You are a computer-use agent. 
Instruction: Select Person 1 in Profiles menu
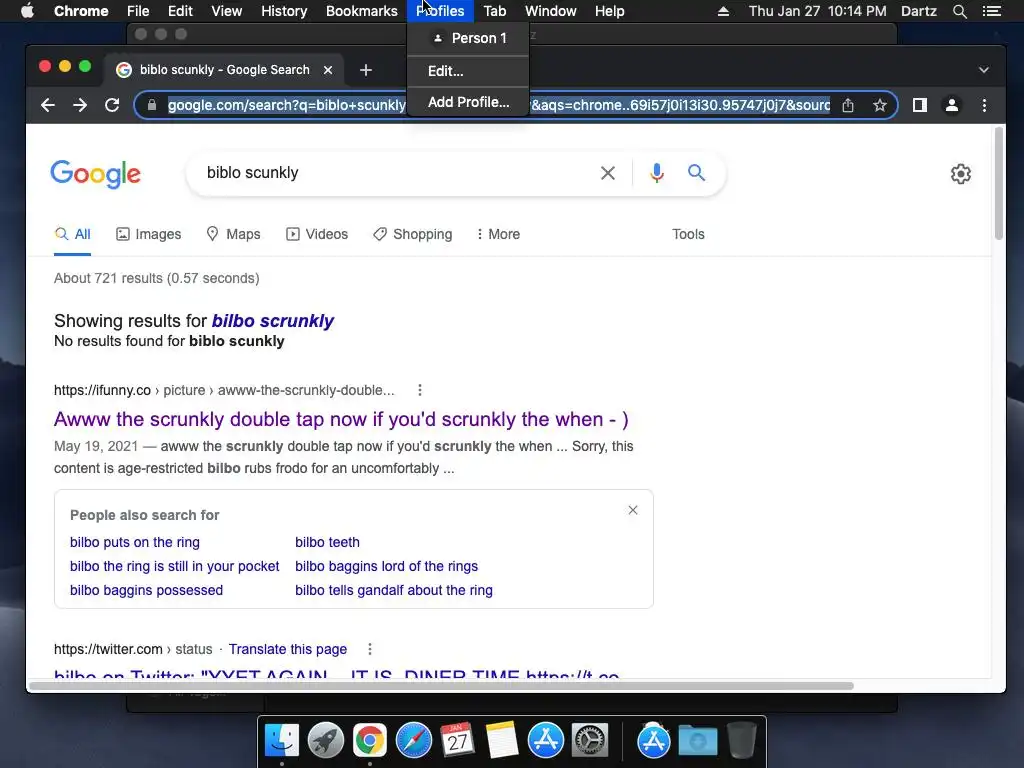(x=468, y=39)
